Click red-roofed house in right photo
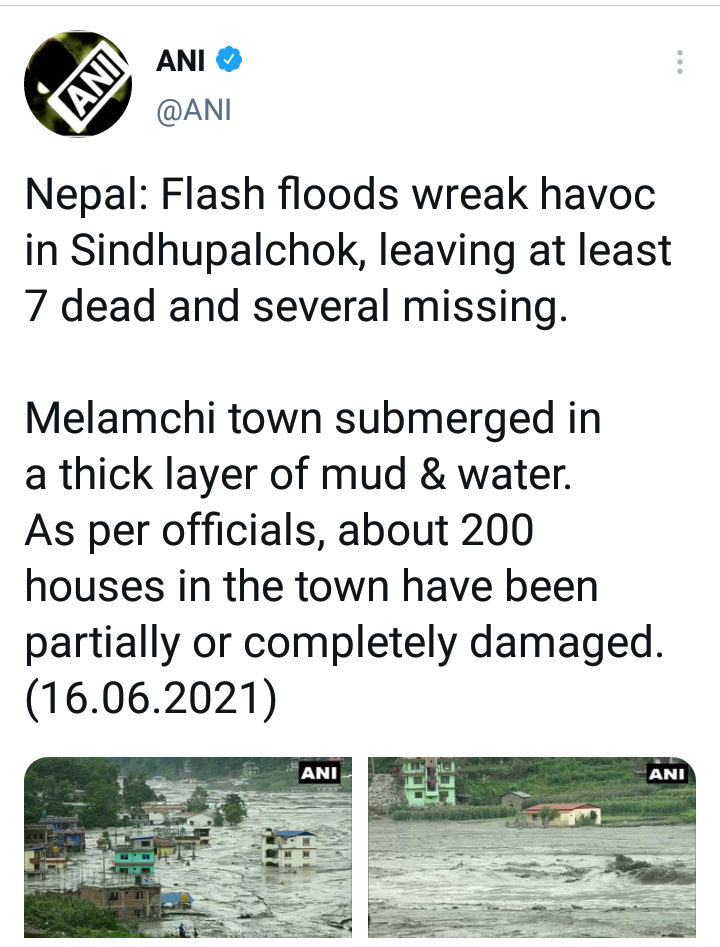Screen dimensions: 720x947 pos(561,812)
